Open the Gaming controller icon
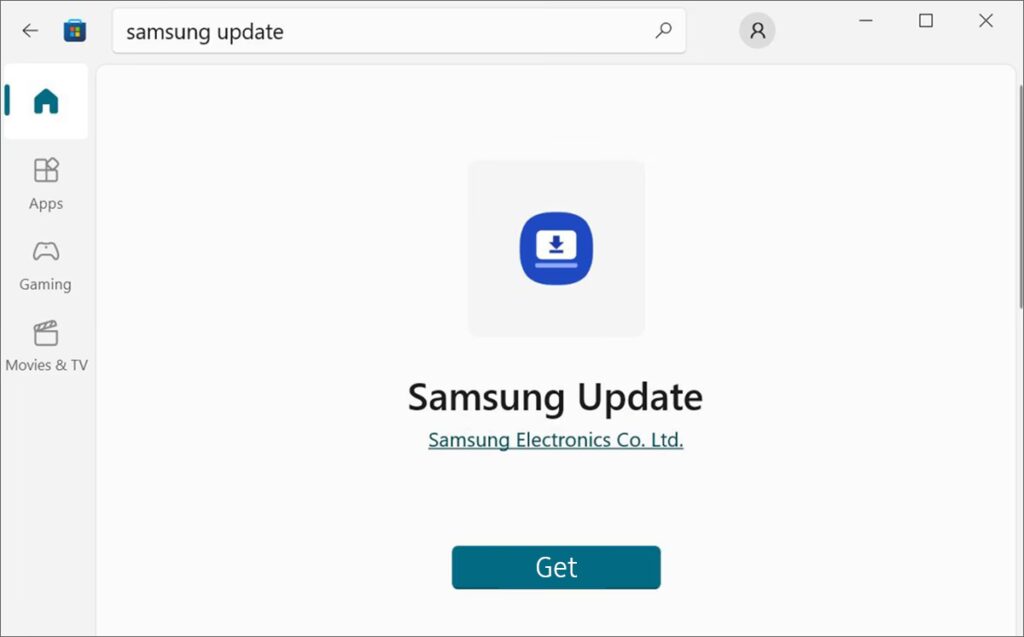Image resolution: width=1024 pixels, height=637 pixels. click(46, 251)
